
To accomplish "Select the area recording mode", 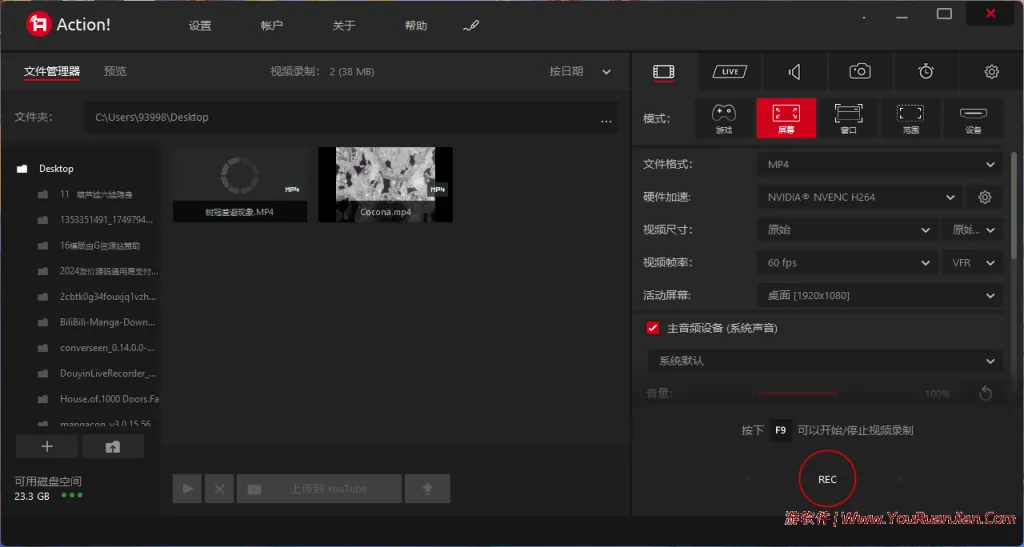I will pyautogui.click(x=910, y=118).
